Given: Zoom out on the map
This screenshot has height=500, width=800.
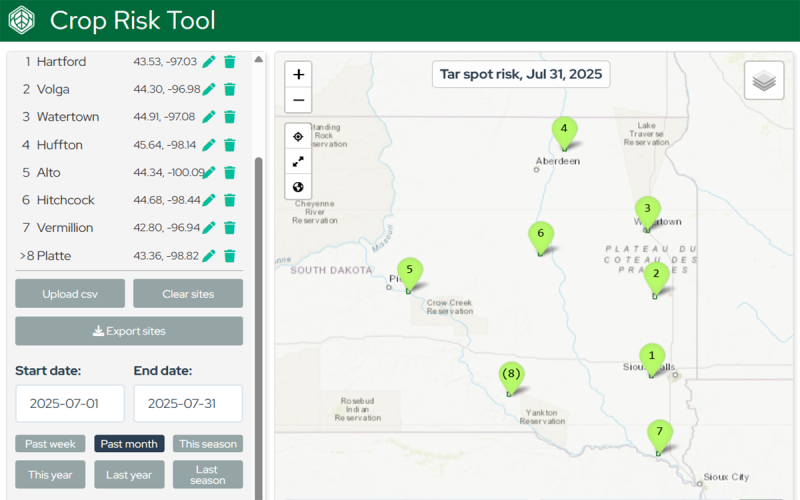Looking at the screenshot, I should coord(298,100).
